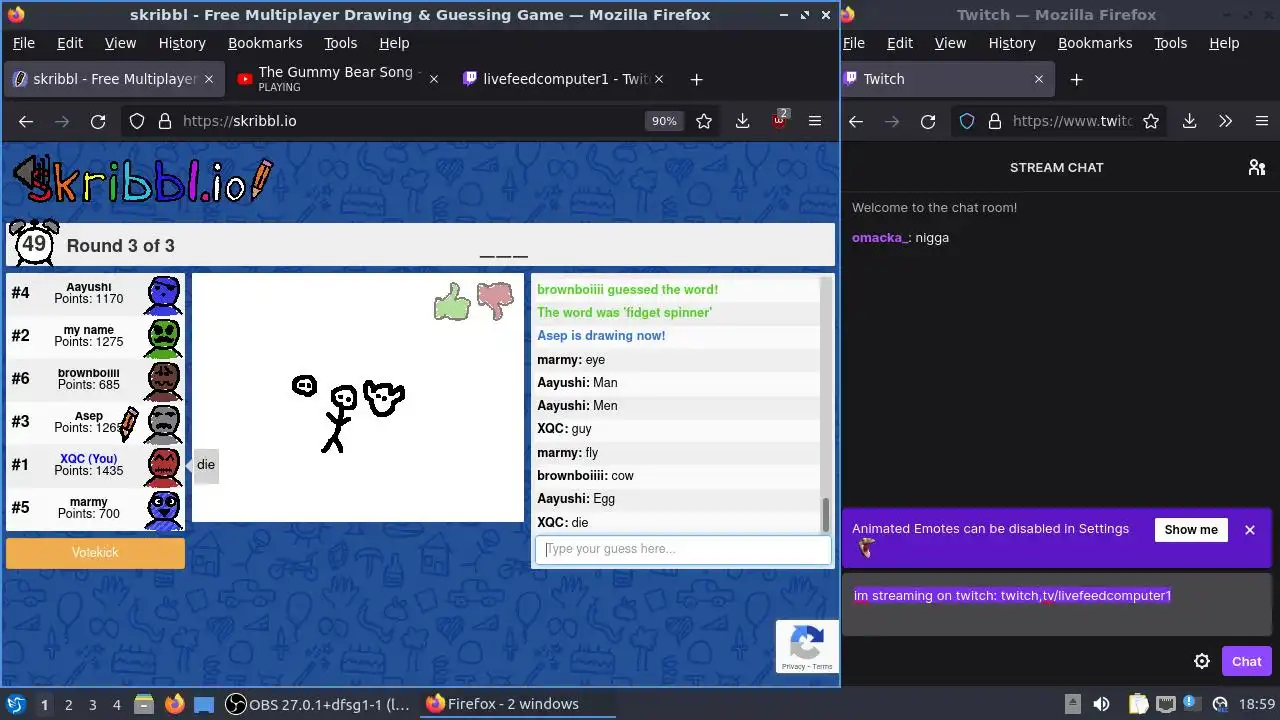Click the shield tracking protection icon for skribbl.io

pos(137,121)
